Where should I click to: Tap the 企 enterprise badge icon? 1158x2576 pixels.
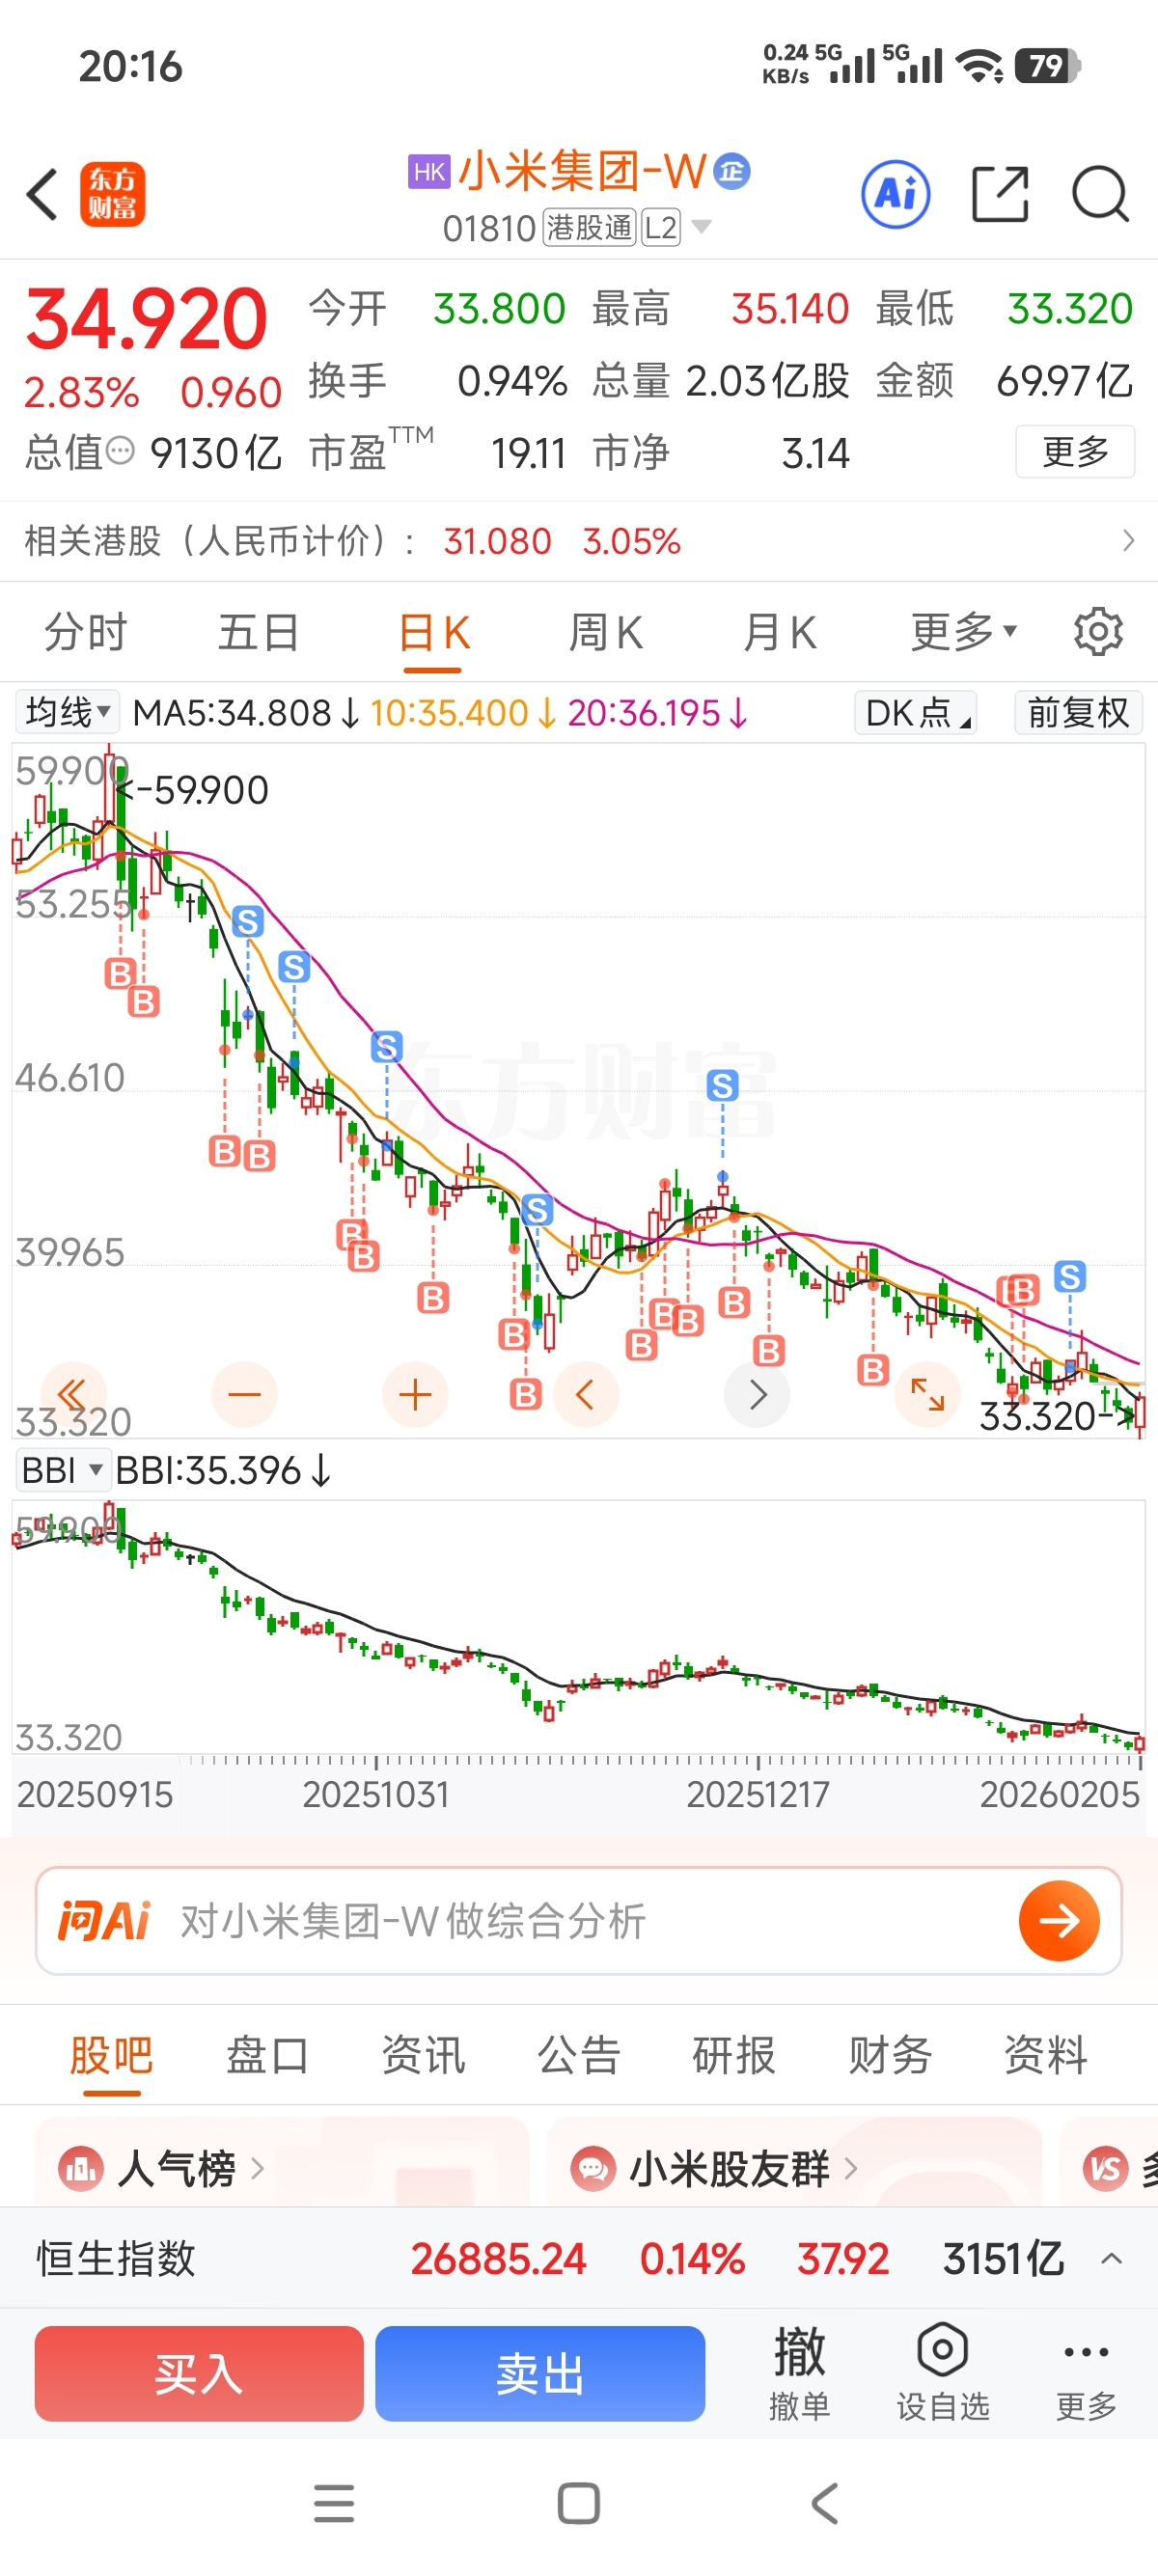click(x=732, y=171)
